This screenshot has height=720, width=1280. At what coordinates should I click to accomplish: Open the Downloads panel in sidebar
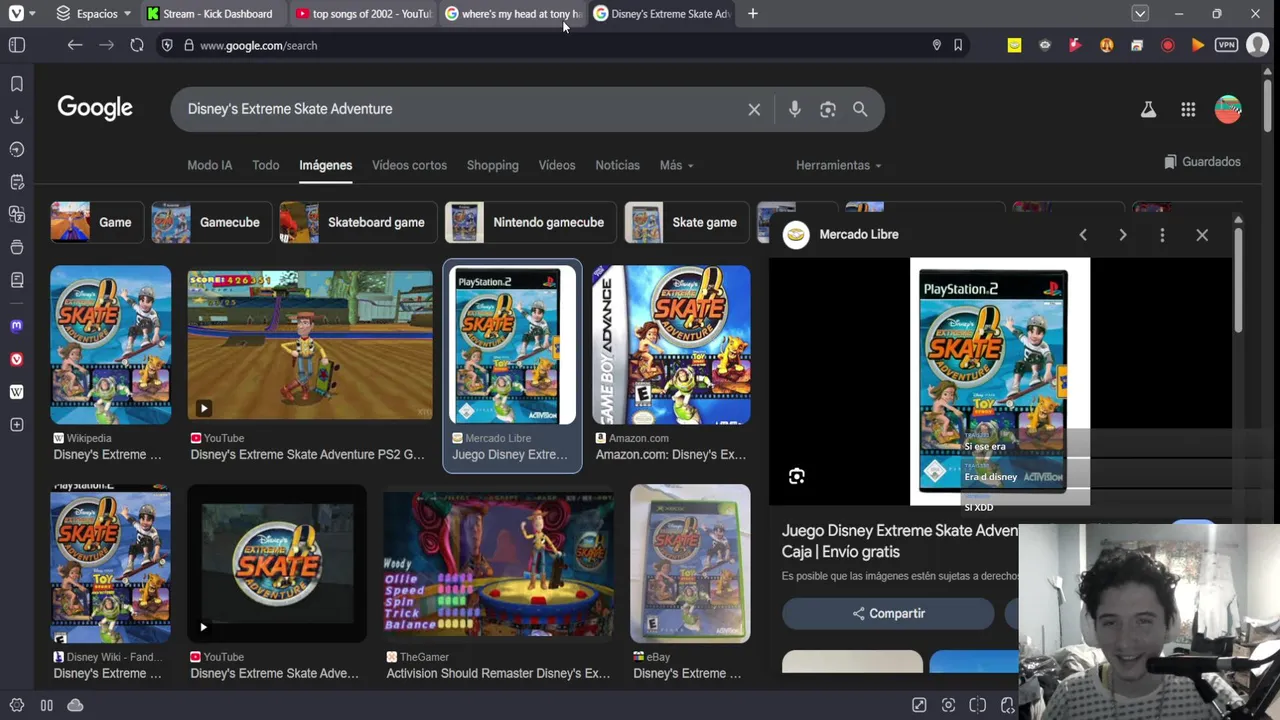click(x=16, y=117)
